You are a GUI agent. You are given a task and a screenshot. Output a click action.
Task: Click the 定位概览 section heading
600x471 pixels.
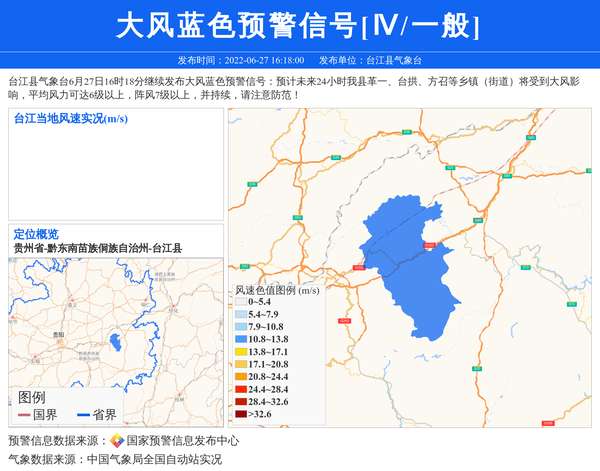[35, 234]
